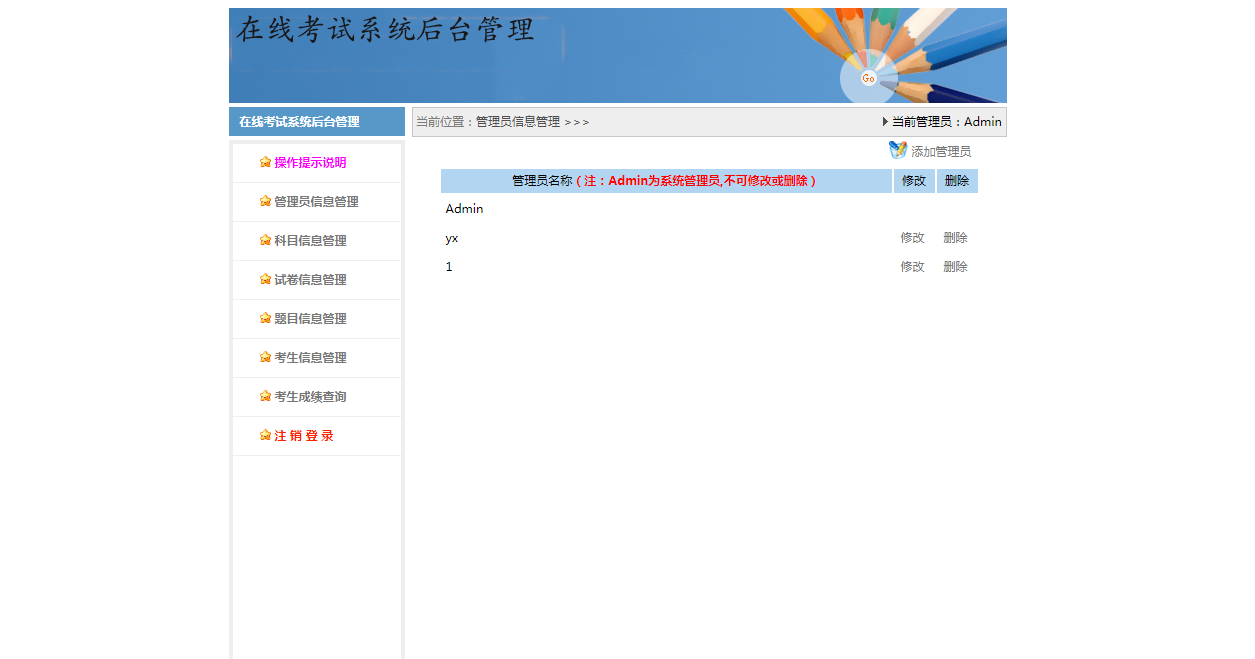This screenshot has width=1255, height=659.
Task: Select the administrator named 1
Action: pyautogui.click(x=449, y=267)
